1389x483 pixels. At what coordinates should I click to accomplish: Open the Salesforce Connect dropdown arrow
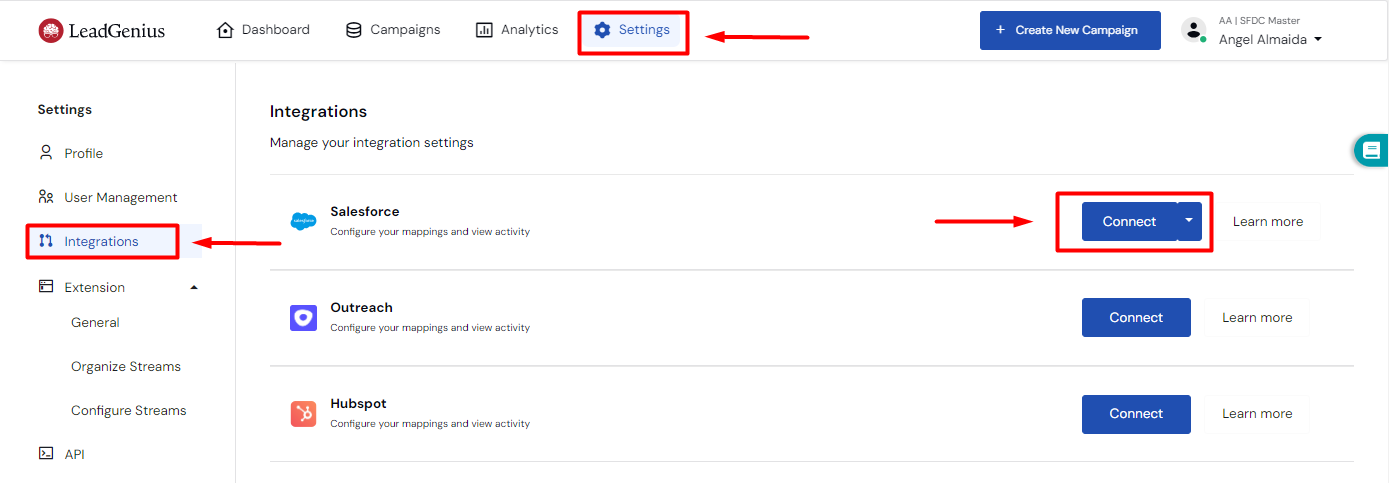pyautogui.click(x=1189, y=221)
